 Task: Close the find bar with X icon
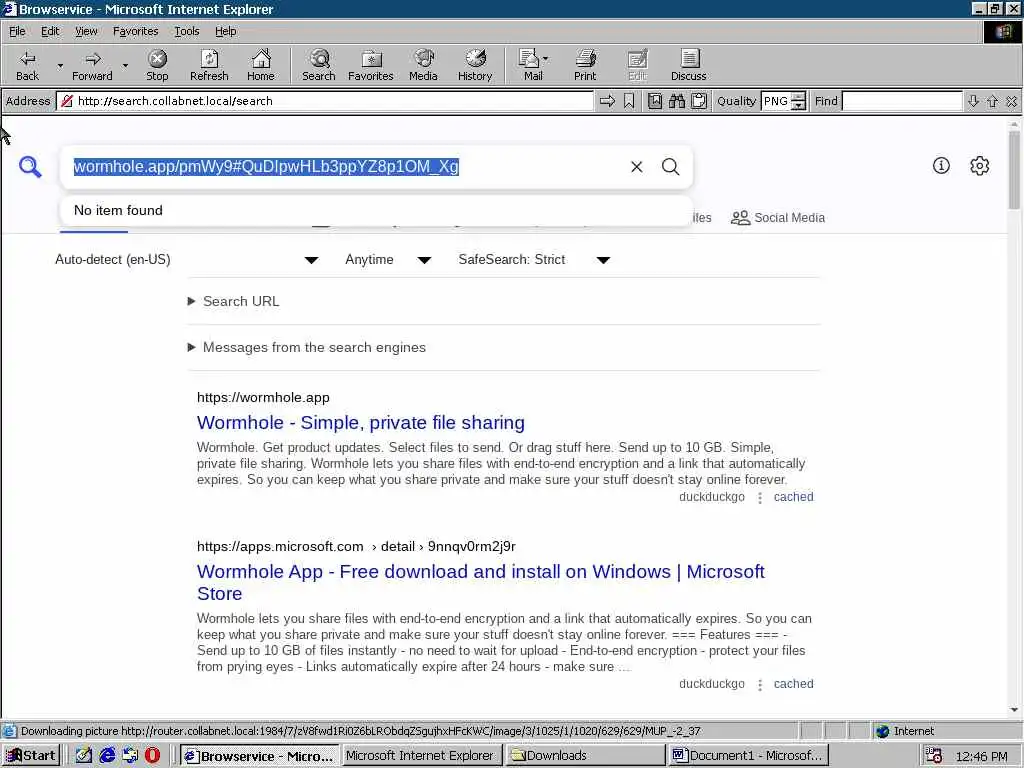tap(1012, 101)
